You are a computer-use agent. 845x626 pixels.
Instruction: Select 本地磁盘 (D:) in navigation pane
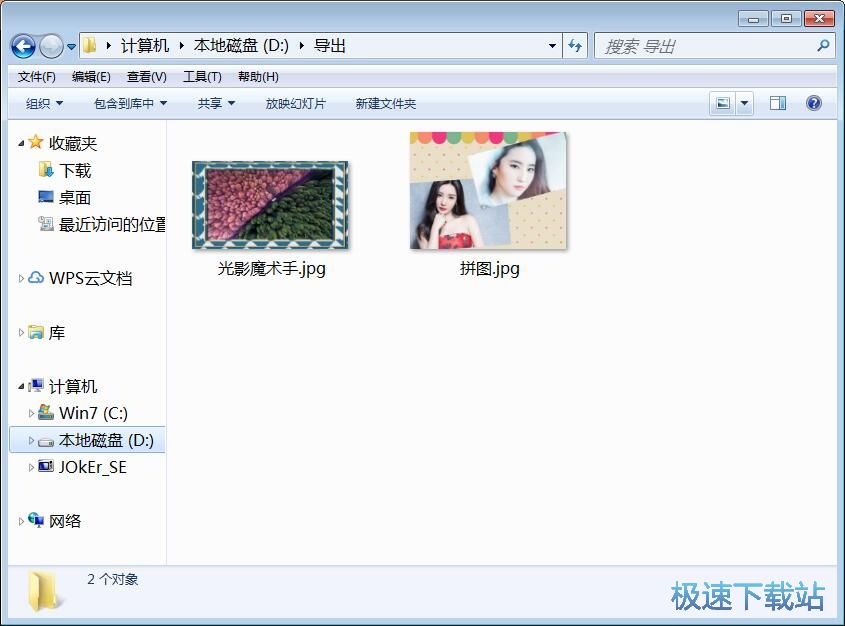pyautogui.click(x=106, y=440)
